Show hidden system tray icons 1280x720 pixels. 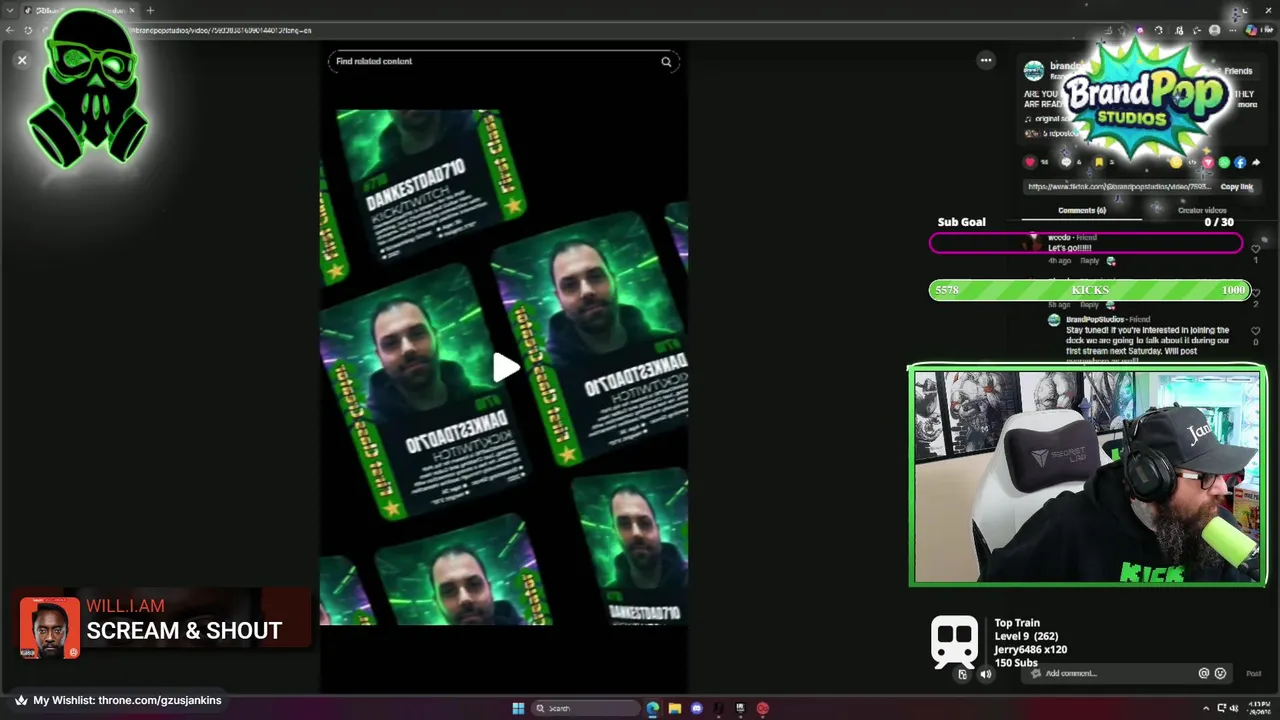tap(1206, 708)
